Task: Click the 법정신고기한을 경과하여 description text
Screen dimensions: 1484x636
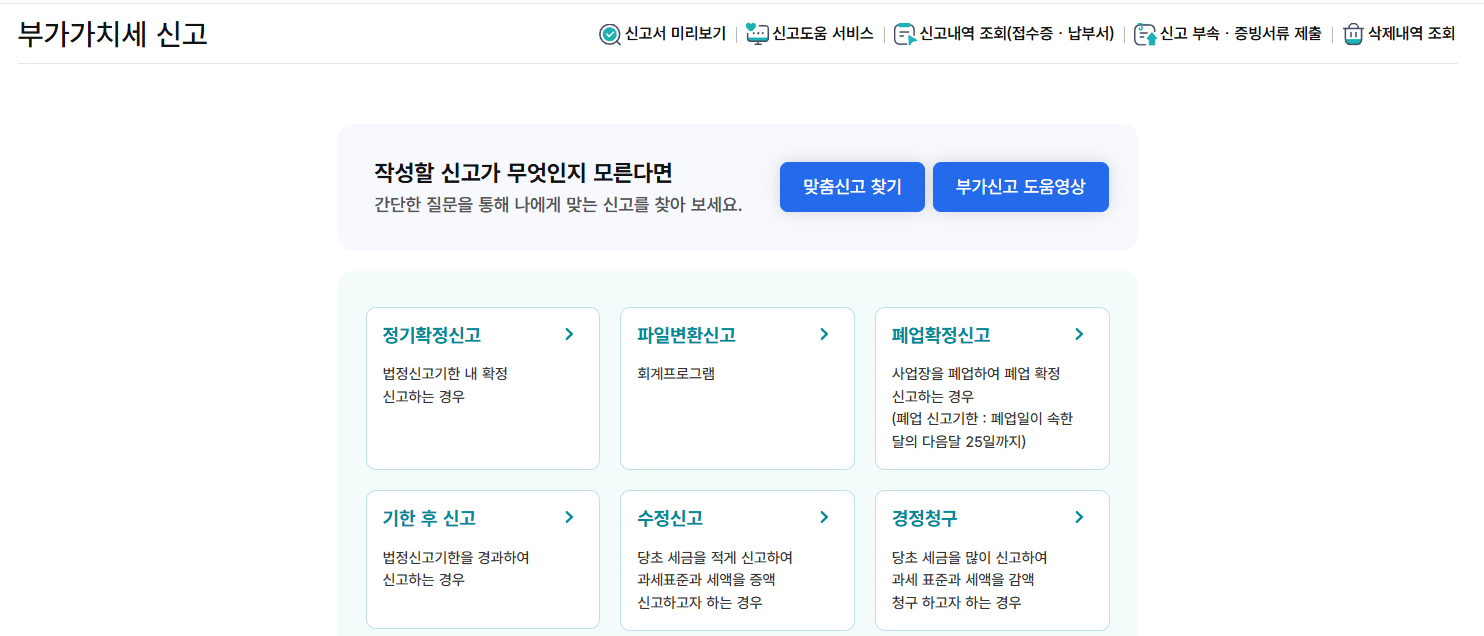Action: pyautogui.click(x=456, y=557)
